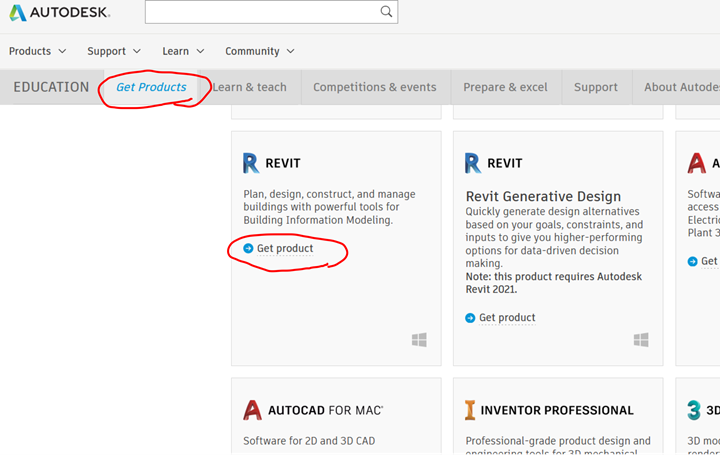Expand the Support dropdown in top nav
Screen dimensions: 720x456
tap(114, 51)
